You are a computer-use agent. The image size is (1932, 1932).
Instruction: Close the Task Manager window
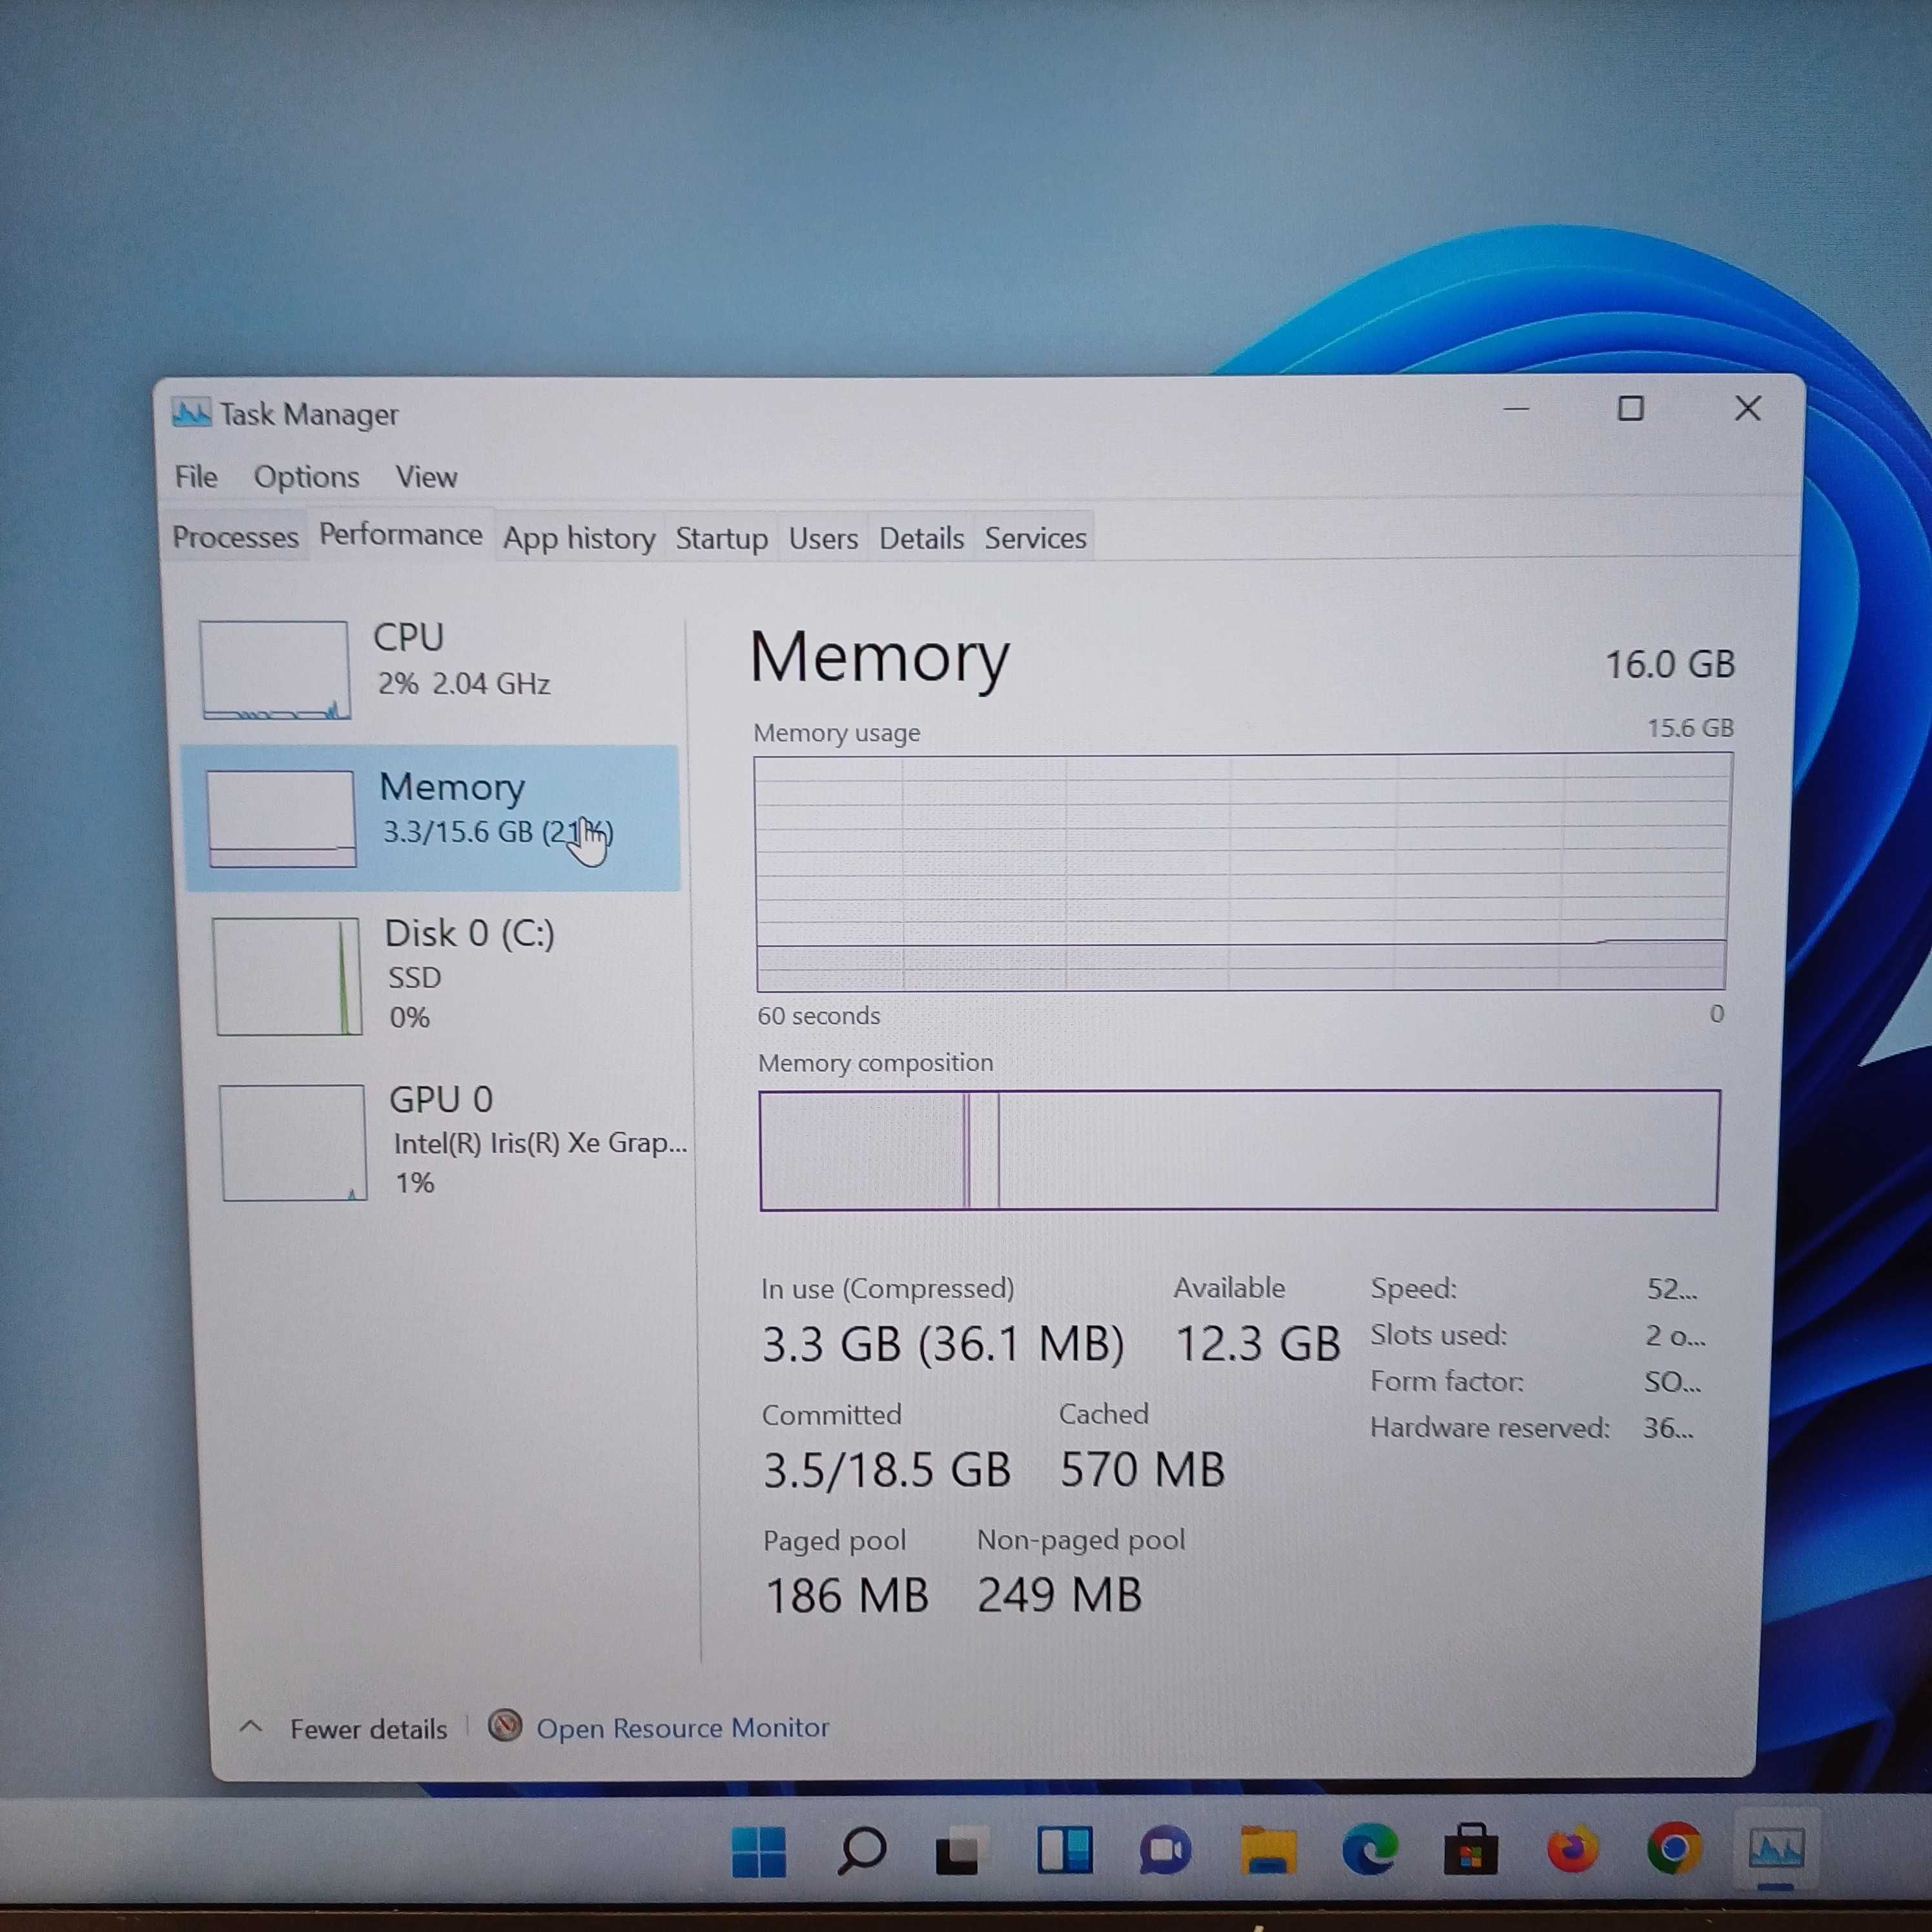pyautogui.click(x=1747, y=408)
